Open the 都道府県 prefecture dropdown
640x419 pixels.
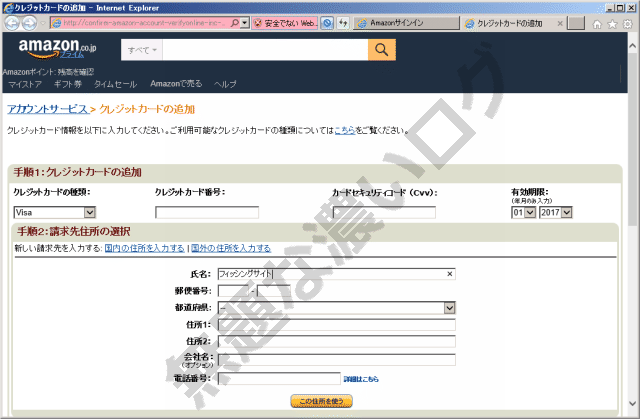(x=337, y=308)
